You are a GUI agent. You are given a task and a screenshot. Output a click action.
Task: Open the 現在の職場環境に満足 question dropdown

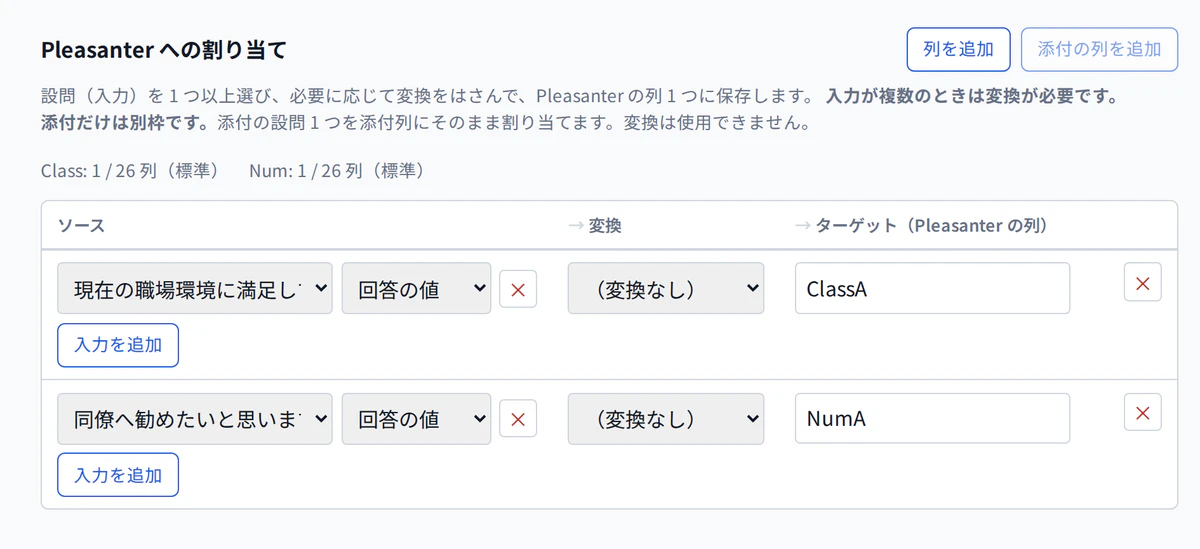[x=195, y=289]
